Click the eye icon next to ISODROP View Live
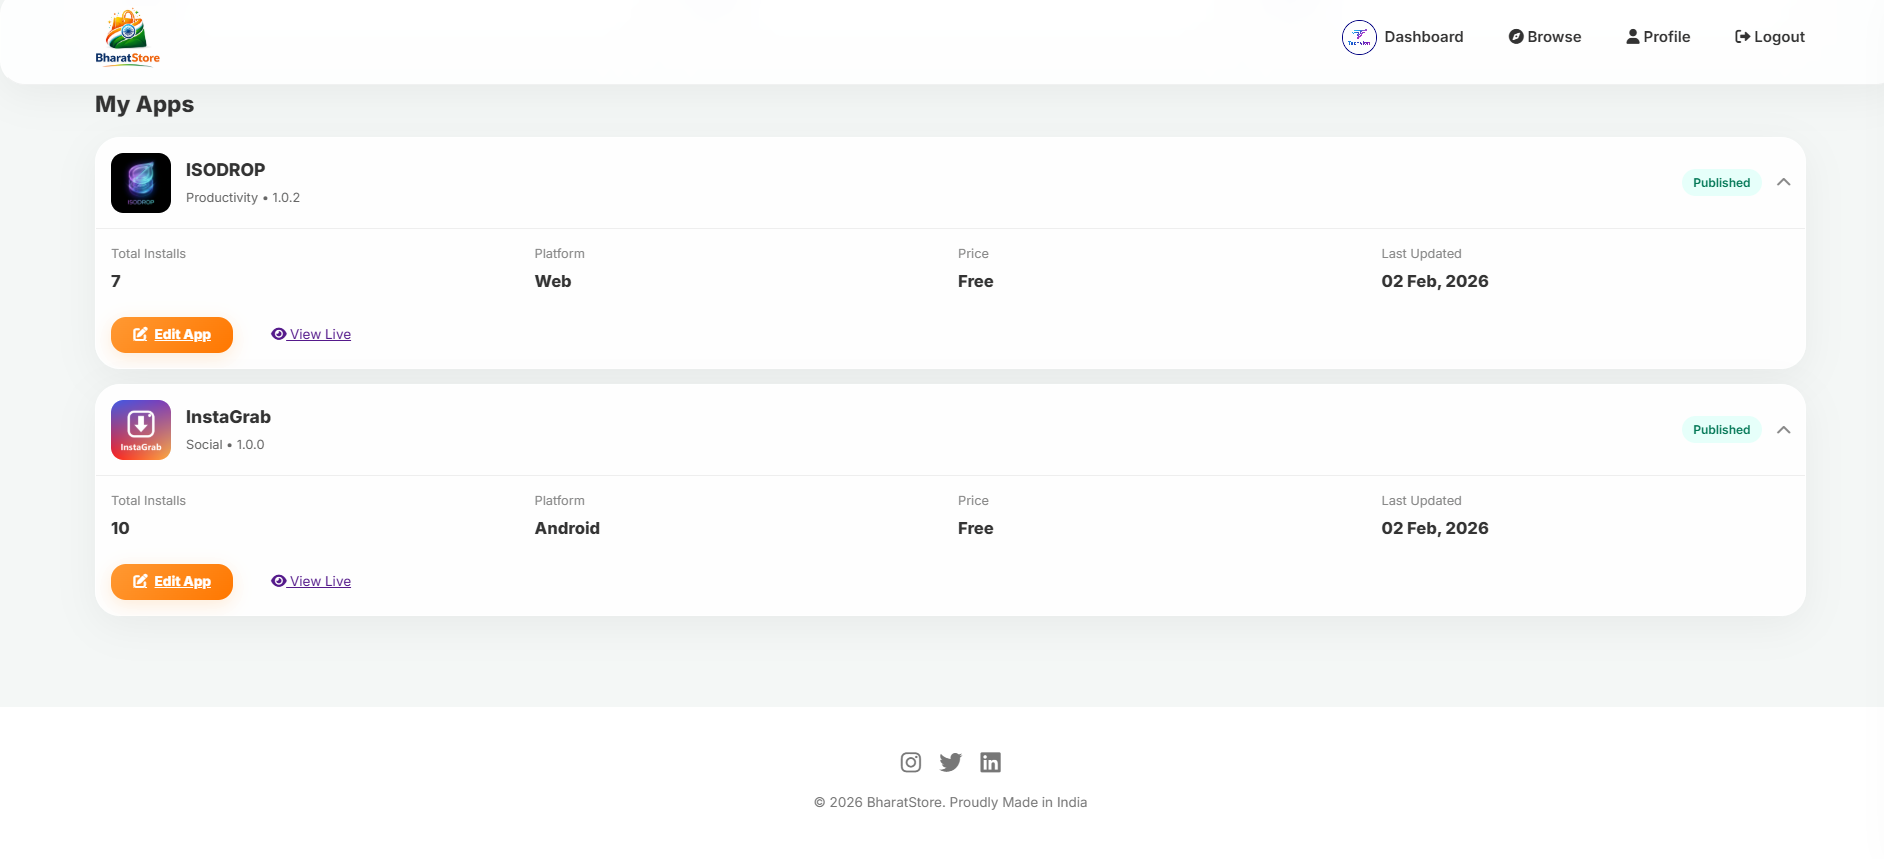The height and width of the screenshot is (859, 1884). [278, 333]
